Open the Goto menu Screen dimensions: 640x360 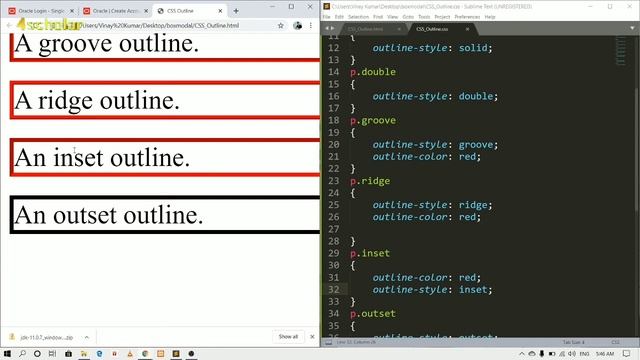408,17
